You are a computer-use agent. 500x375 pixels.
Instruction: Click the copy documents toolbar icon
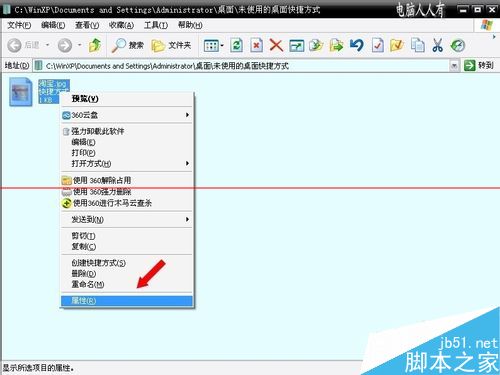pyautogui.click(x=417, y=45)
